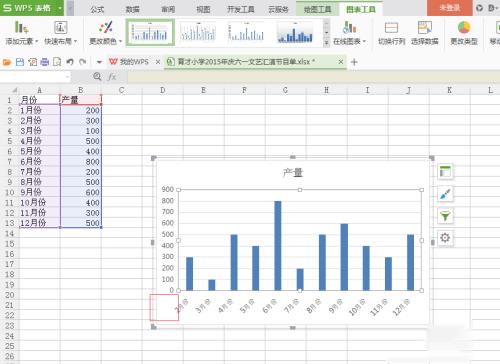Open the WPS application menu dropdown arrow
Screen dimensions: 500x364
60,8
